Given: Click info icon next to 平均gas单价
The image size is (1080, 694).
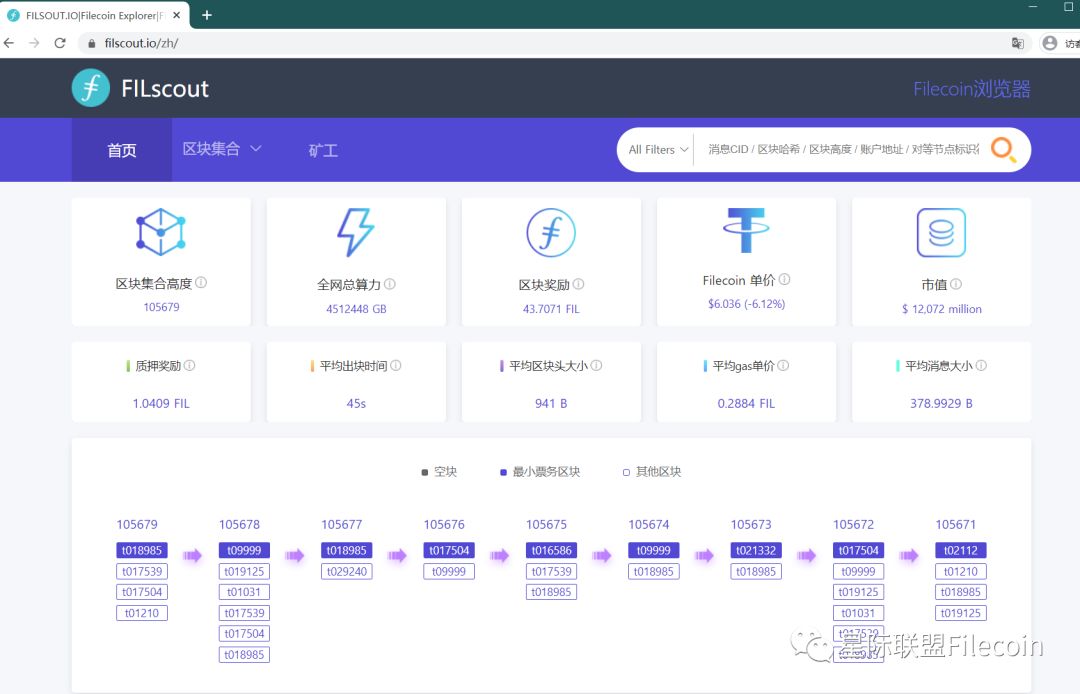Looking at the screenshot, I should pyautogui.click(x=783, y=366).
